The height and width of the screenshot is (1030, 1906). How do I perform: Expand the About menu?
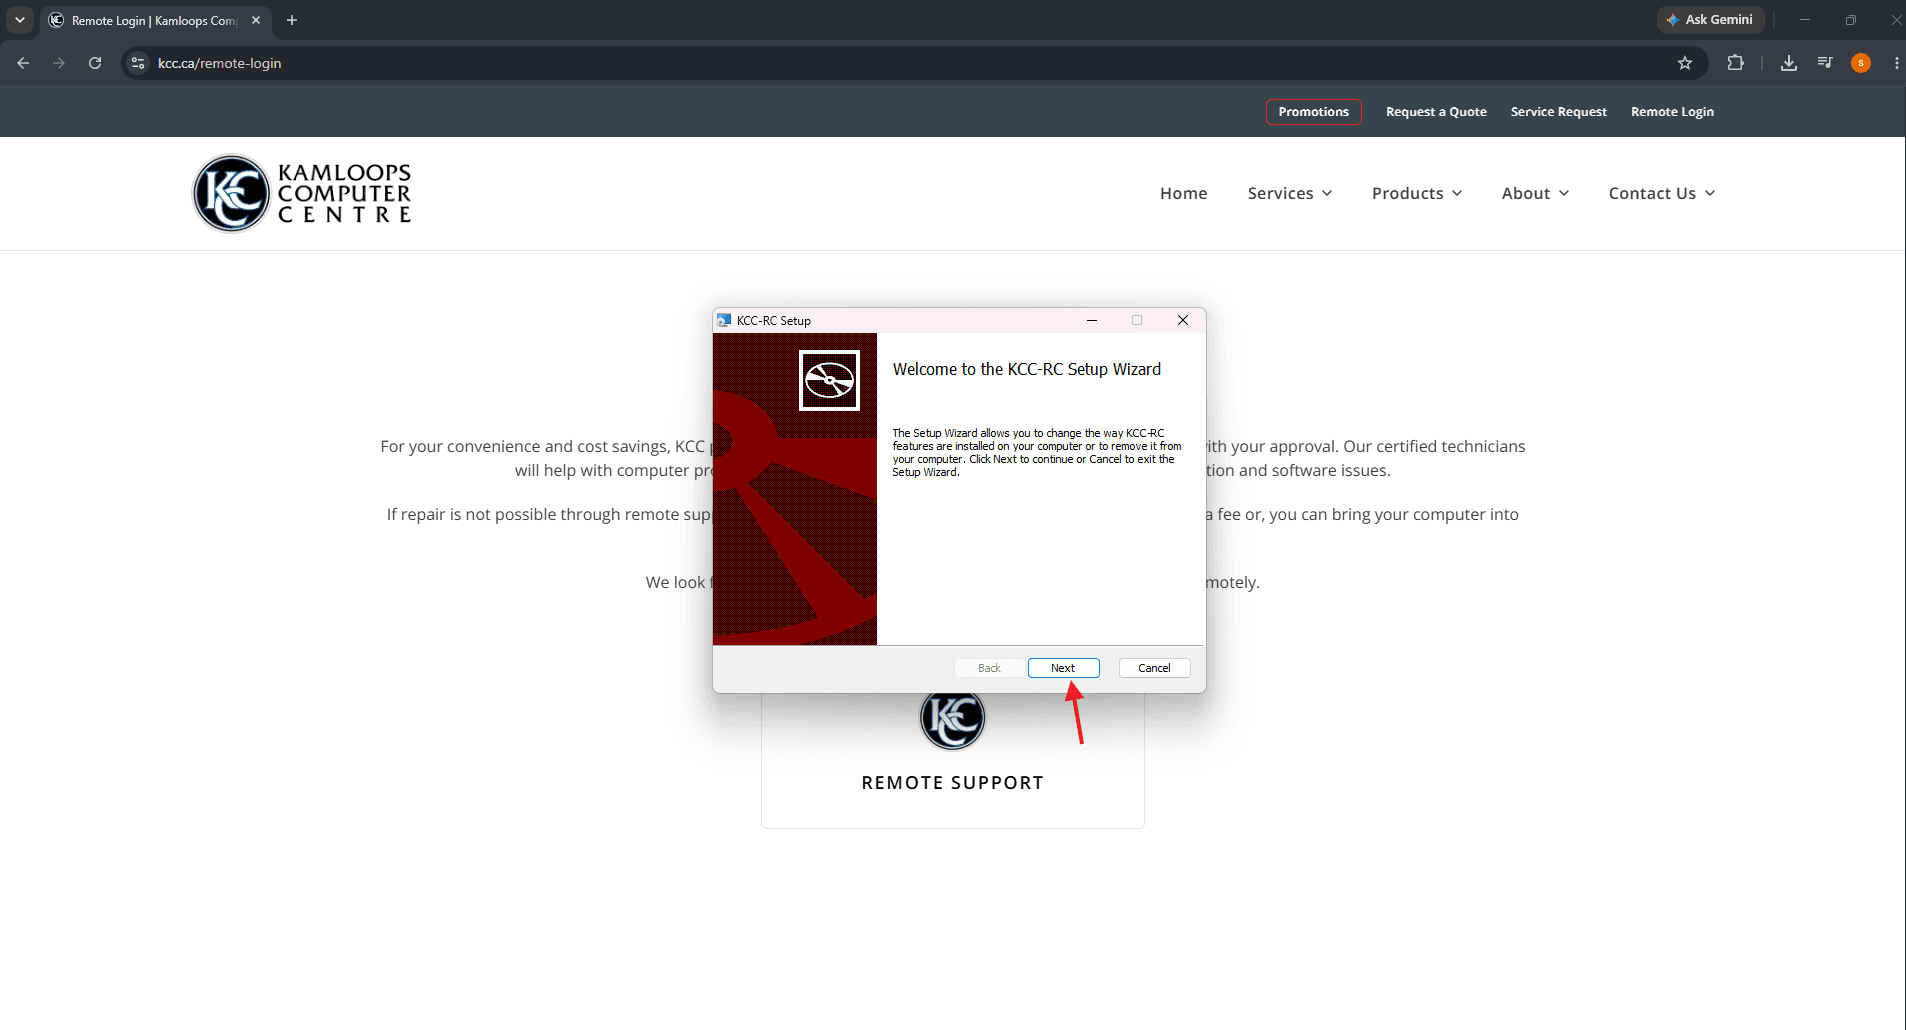(x=1535, y=193)
